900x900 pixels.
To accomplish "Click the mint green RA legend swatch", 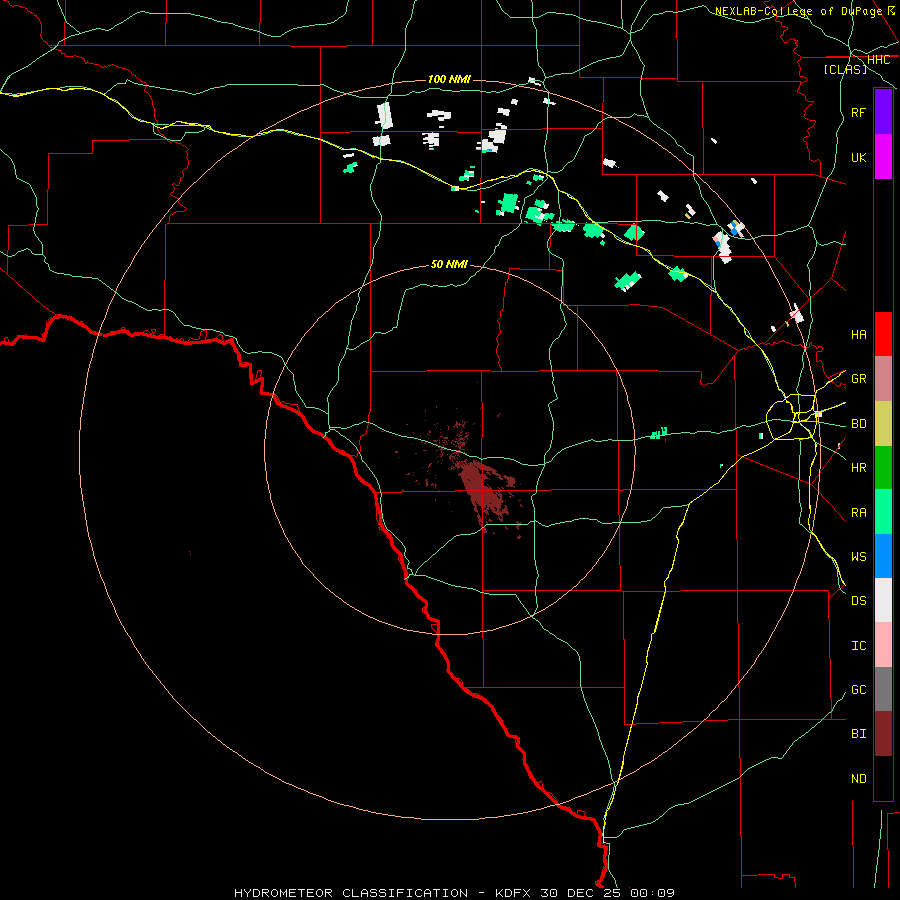I will point(883,512).
